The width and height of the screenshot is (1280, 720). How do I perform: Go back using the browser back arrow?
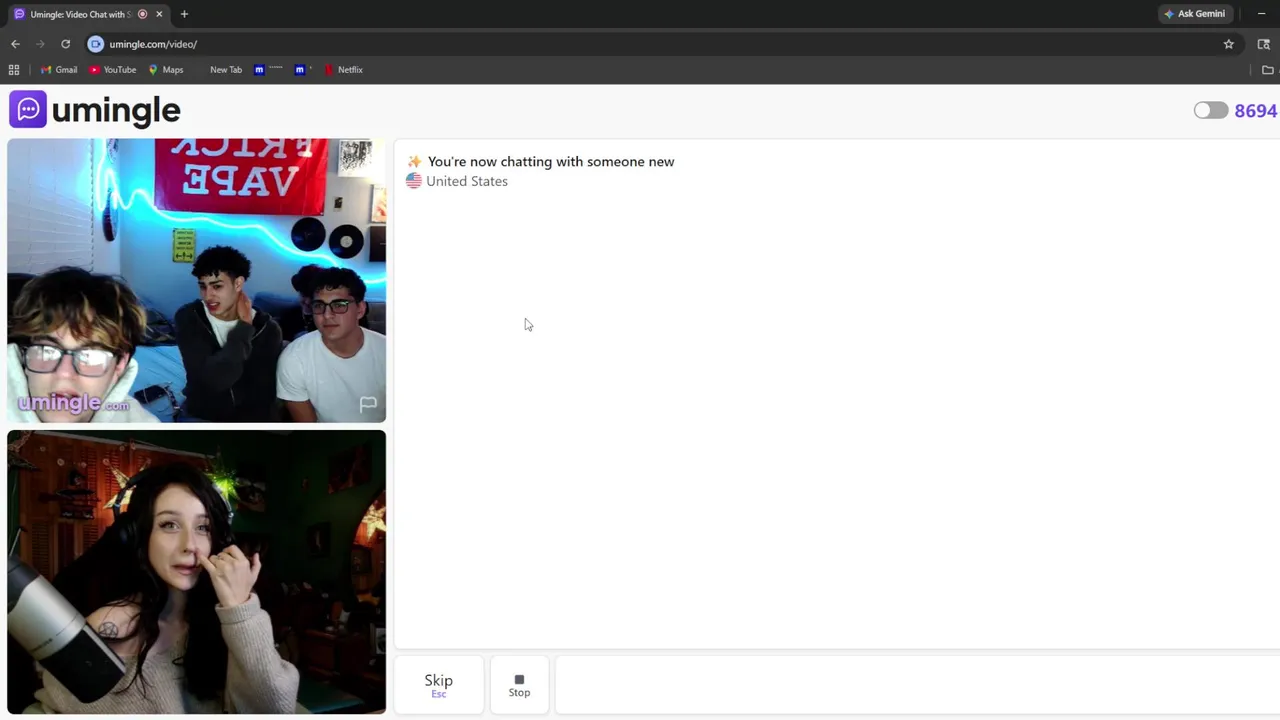[x=15, y=44]
